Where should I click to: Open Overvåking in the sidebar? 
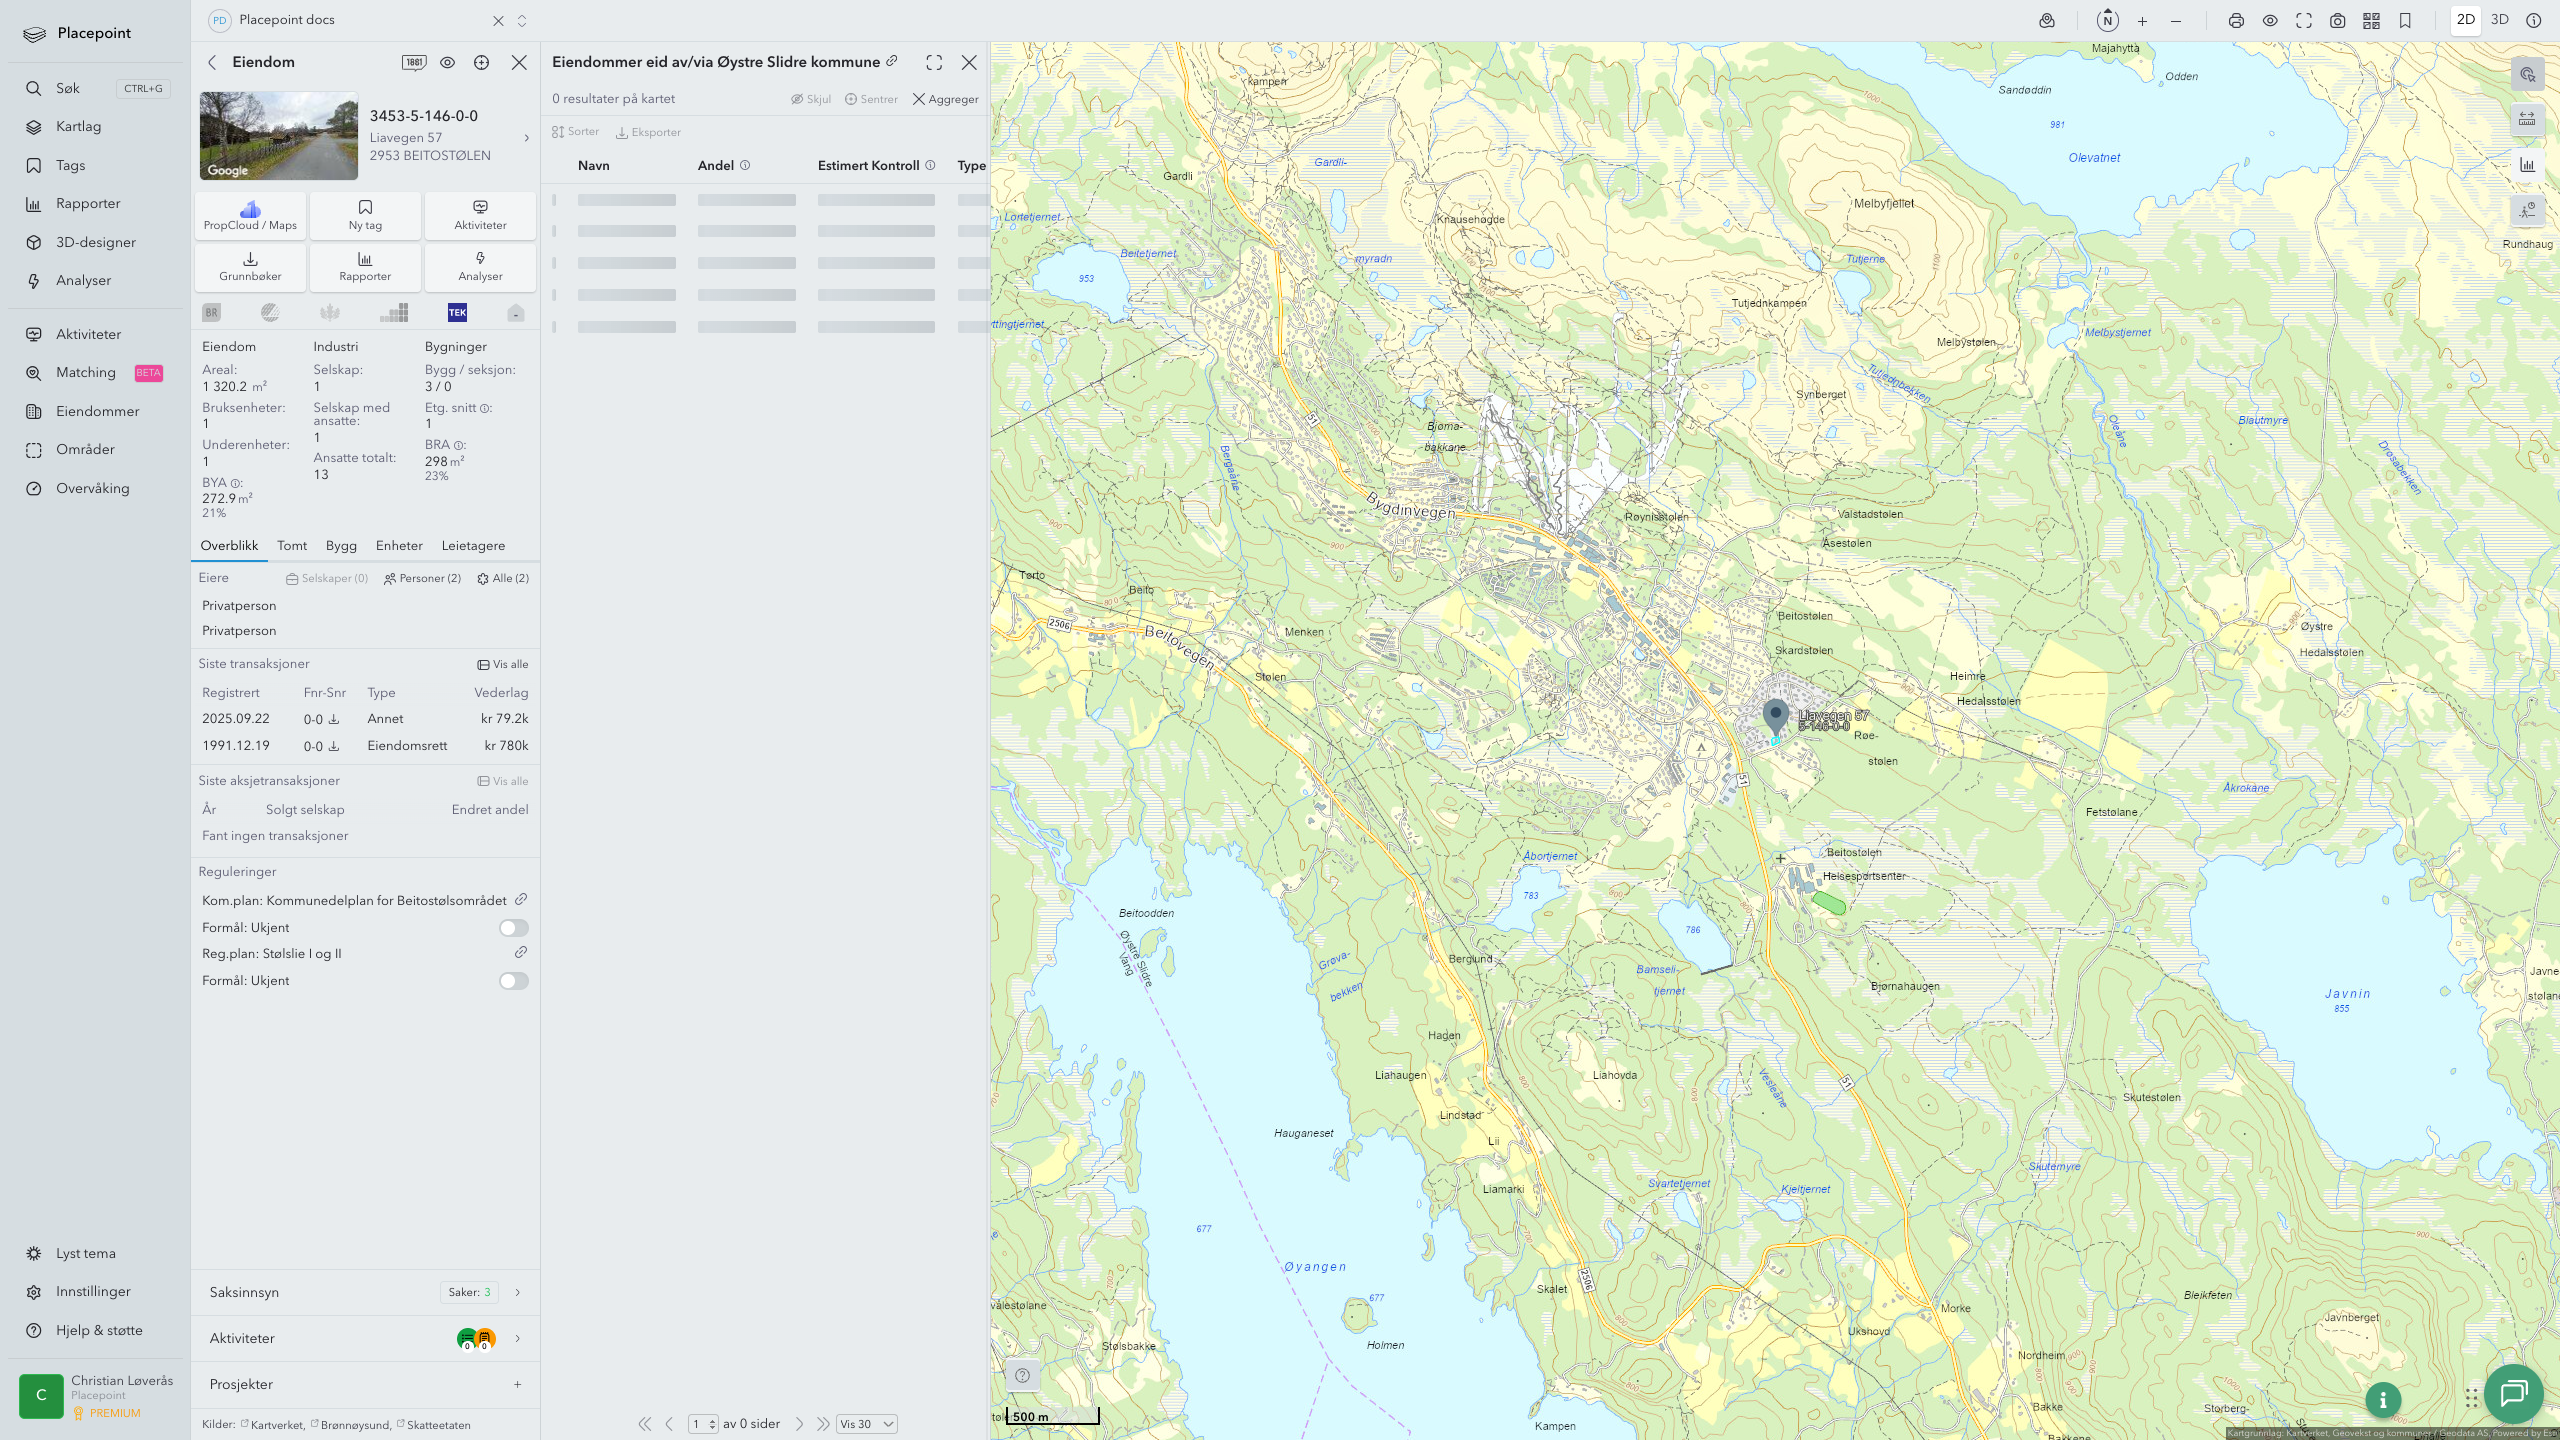click(92, 488)
